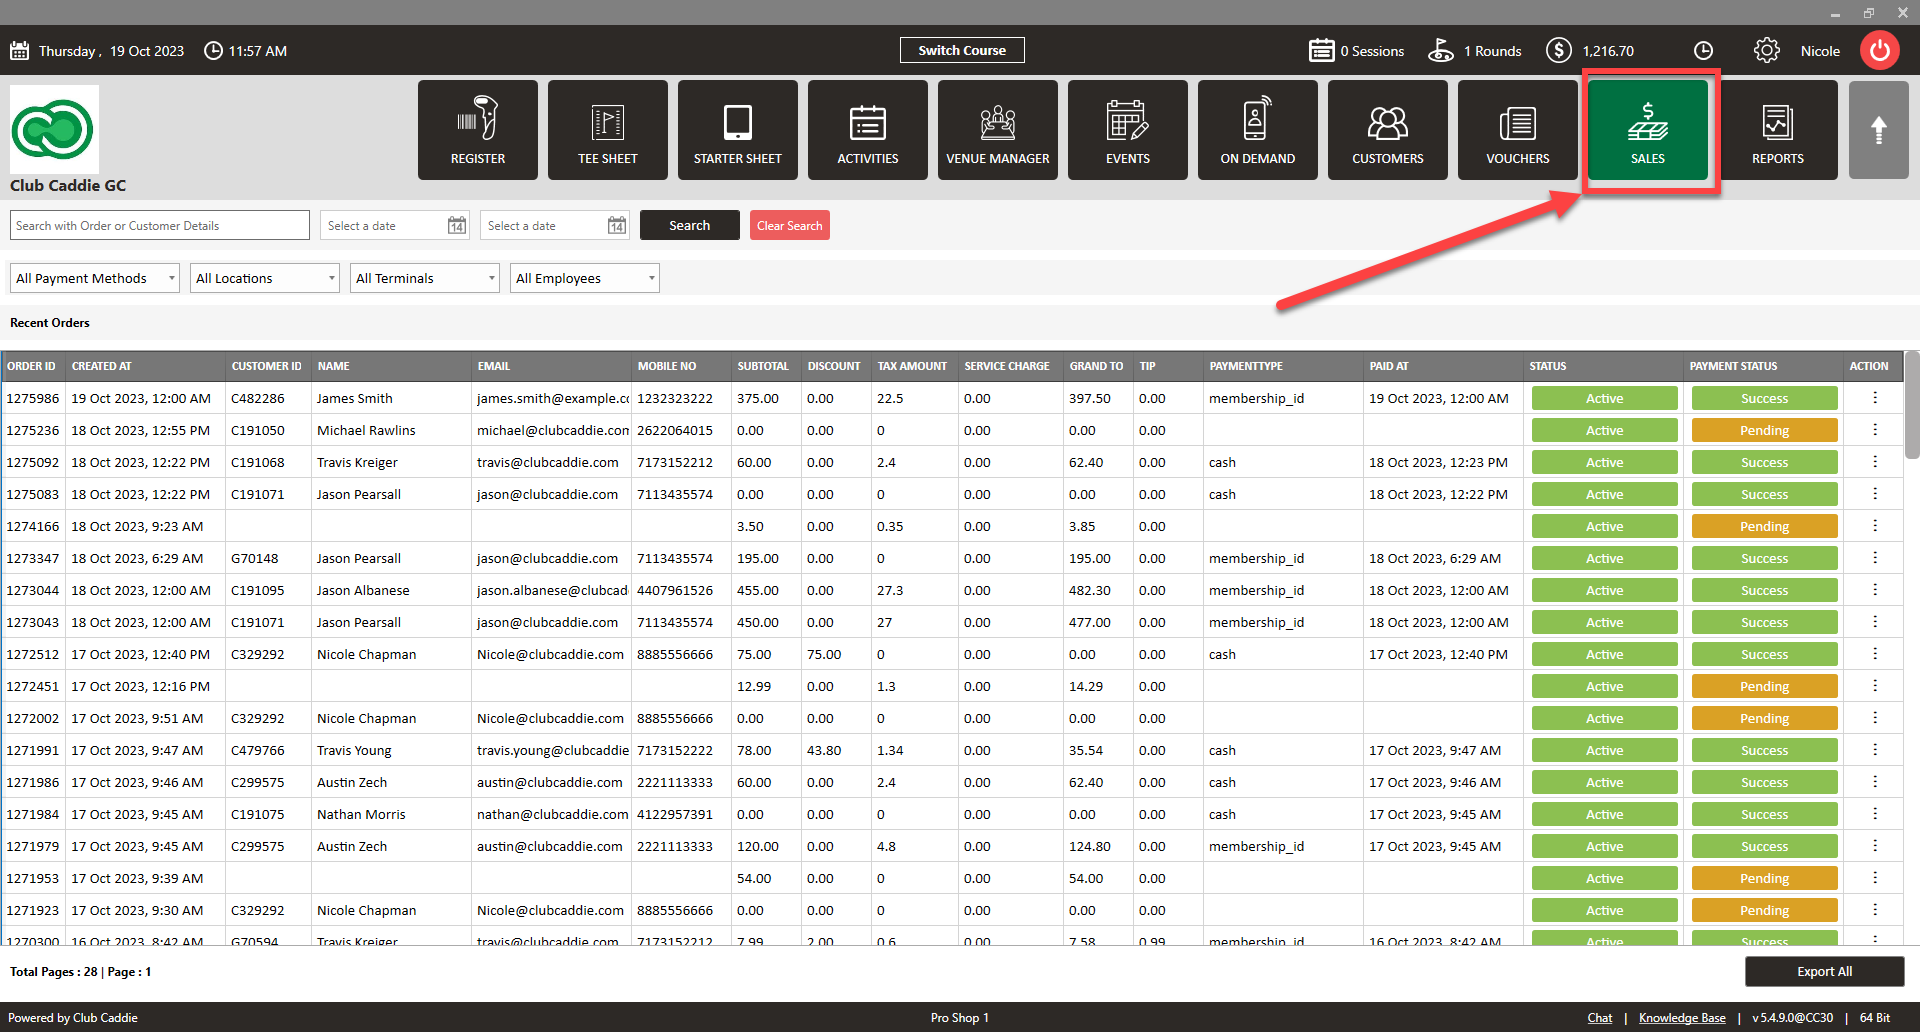Expand the All Locations dropdown
The height and width of the screenshot is (1032, 1920).
265,279
